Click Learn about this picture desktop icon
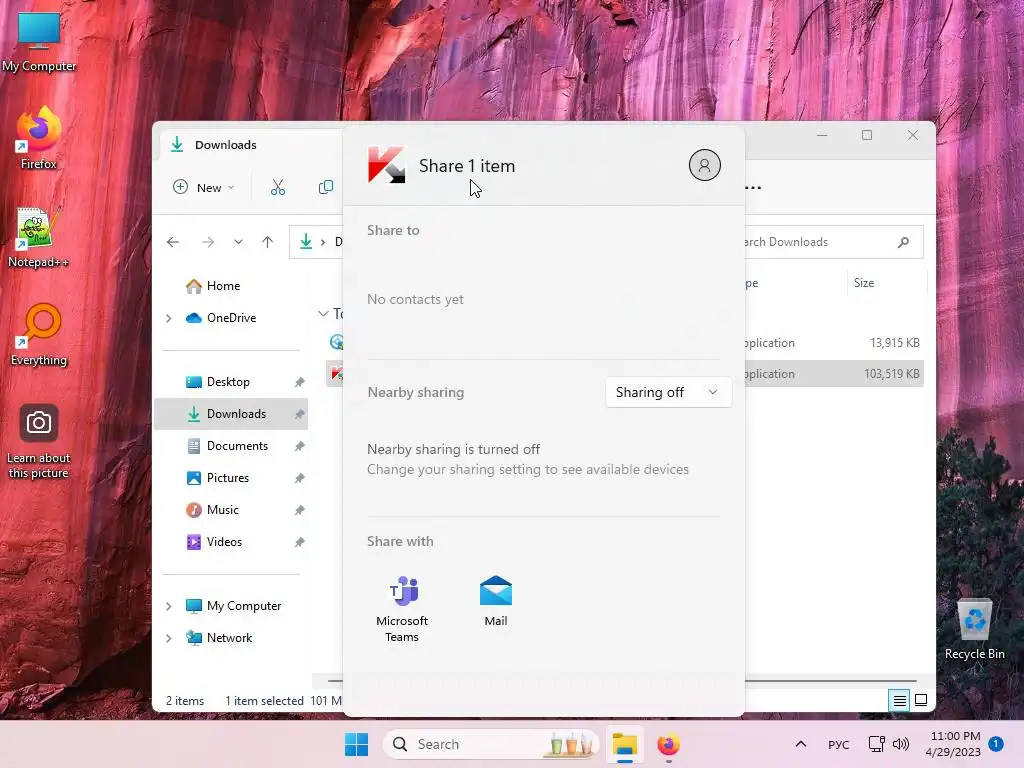This screenshot has width=1024, height=768. (x=39, y=441)
